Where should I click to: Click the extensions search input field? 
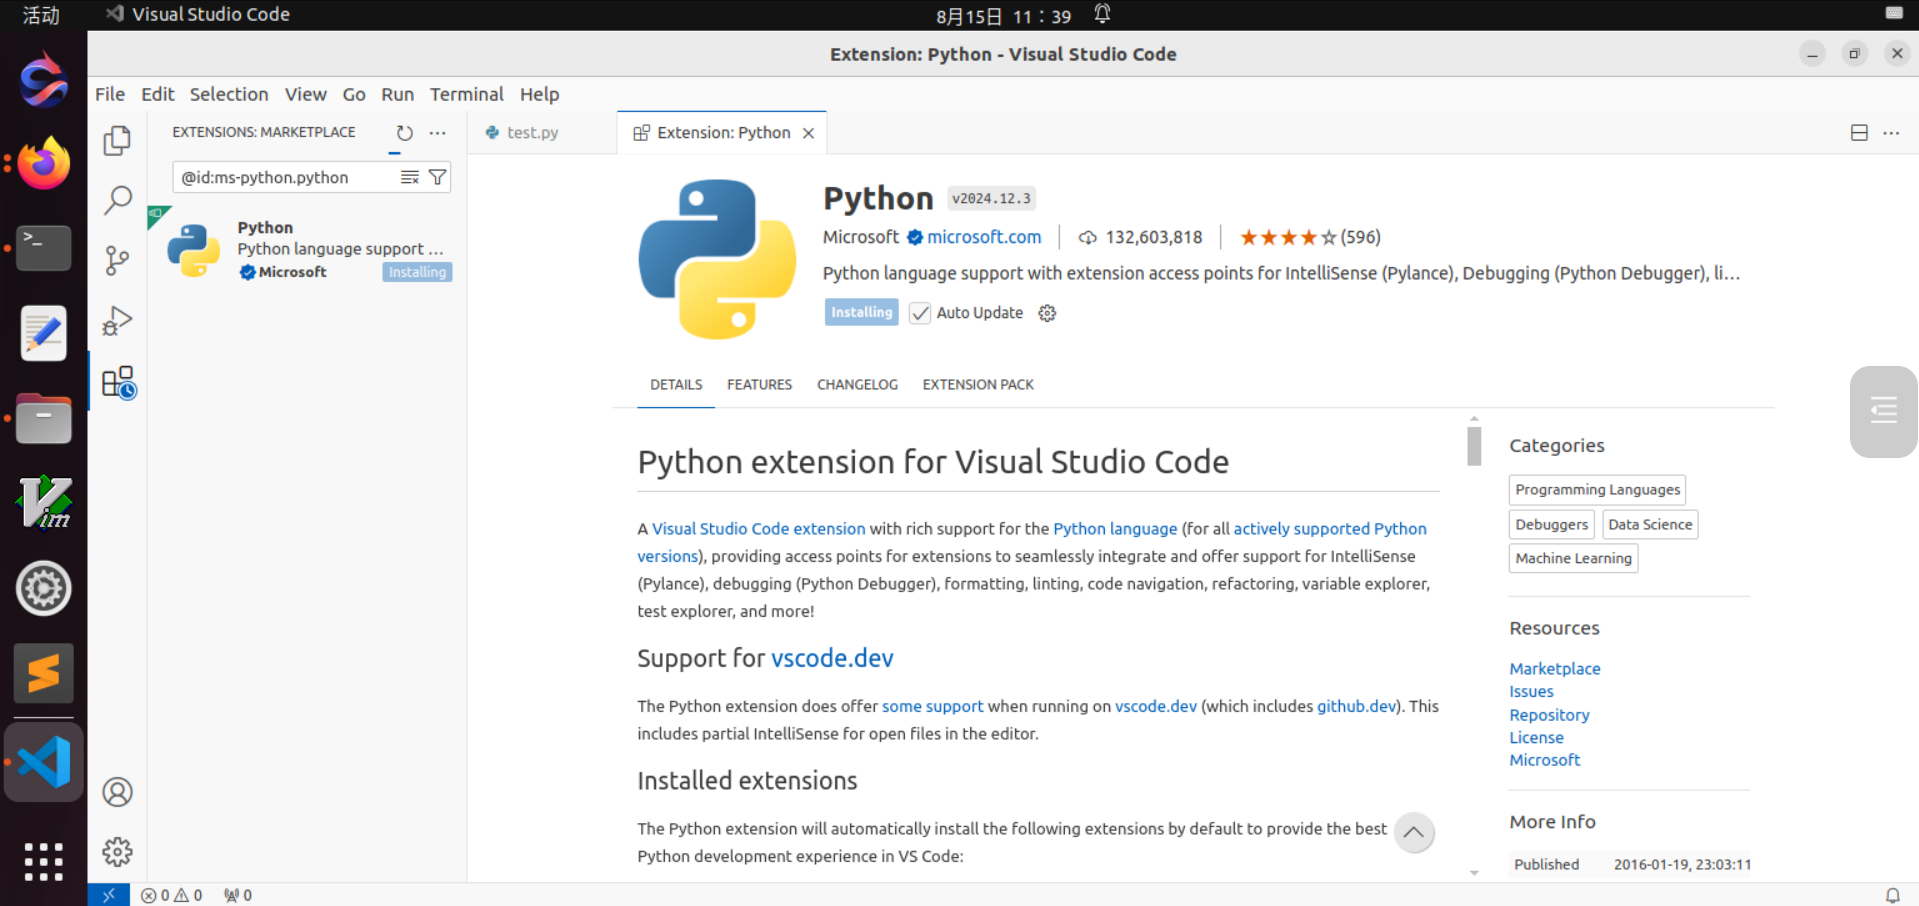pos(285,177)
